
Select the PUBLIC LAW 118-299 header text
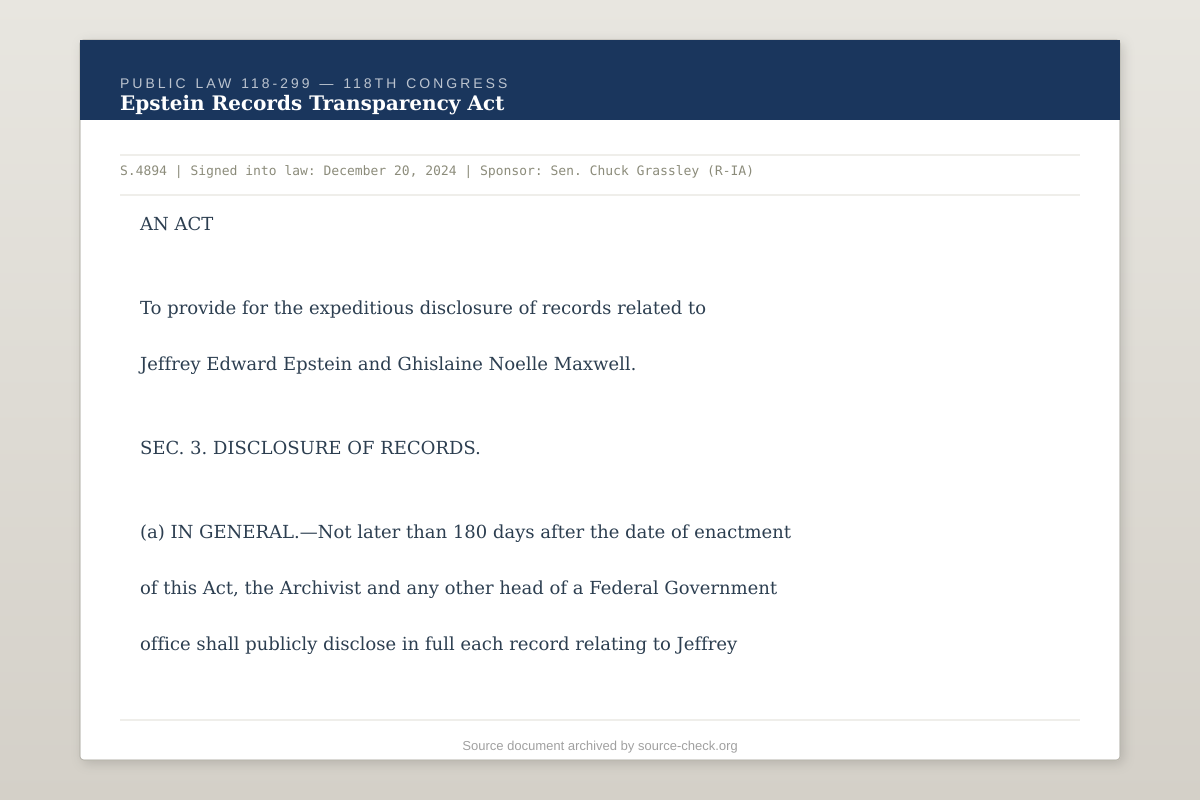tap(315, 84)
